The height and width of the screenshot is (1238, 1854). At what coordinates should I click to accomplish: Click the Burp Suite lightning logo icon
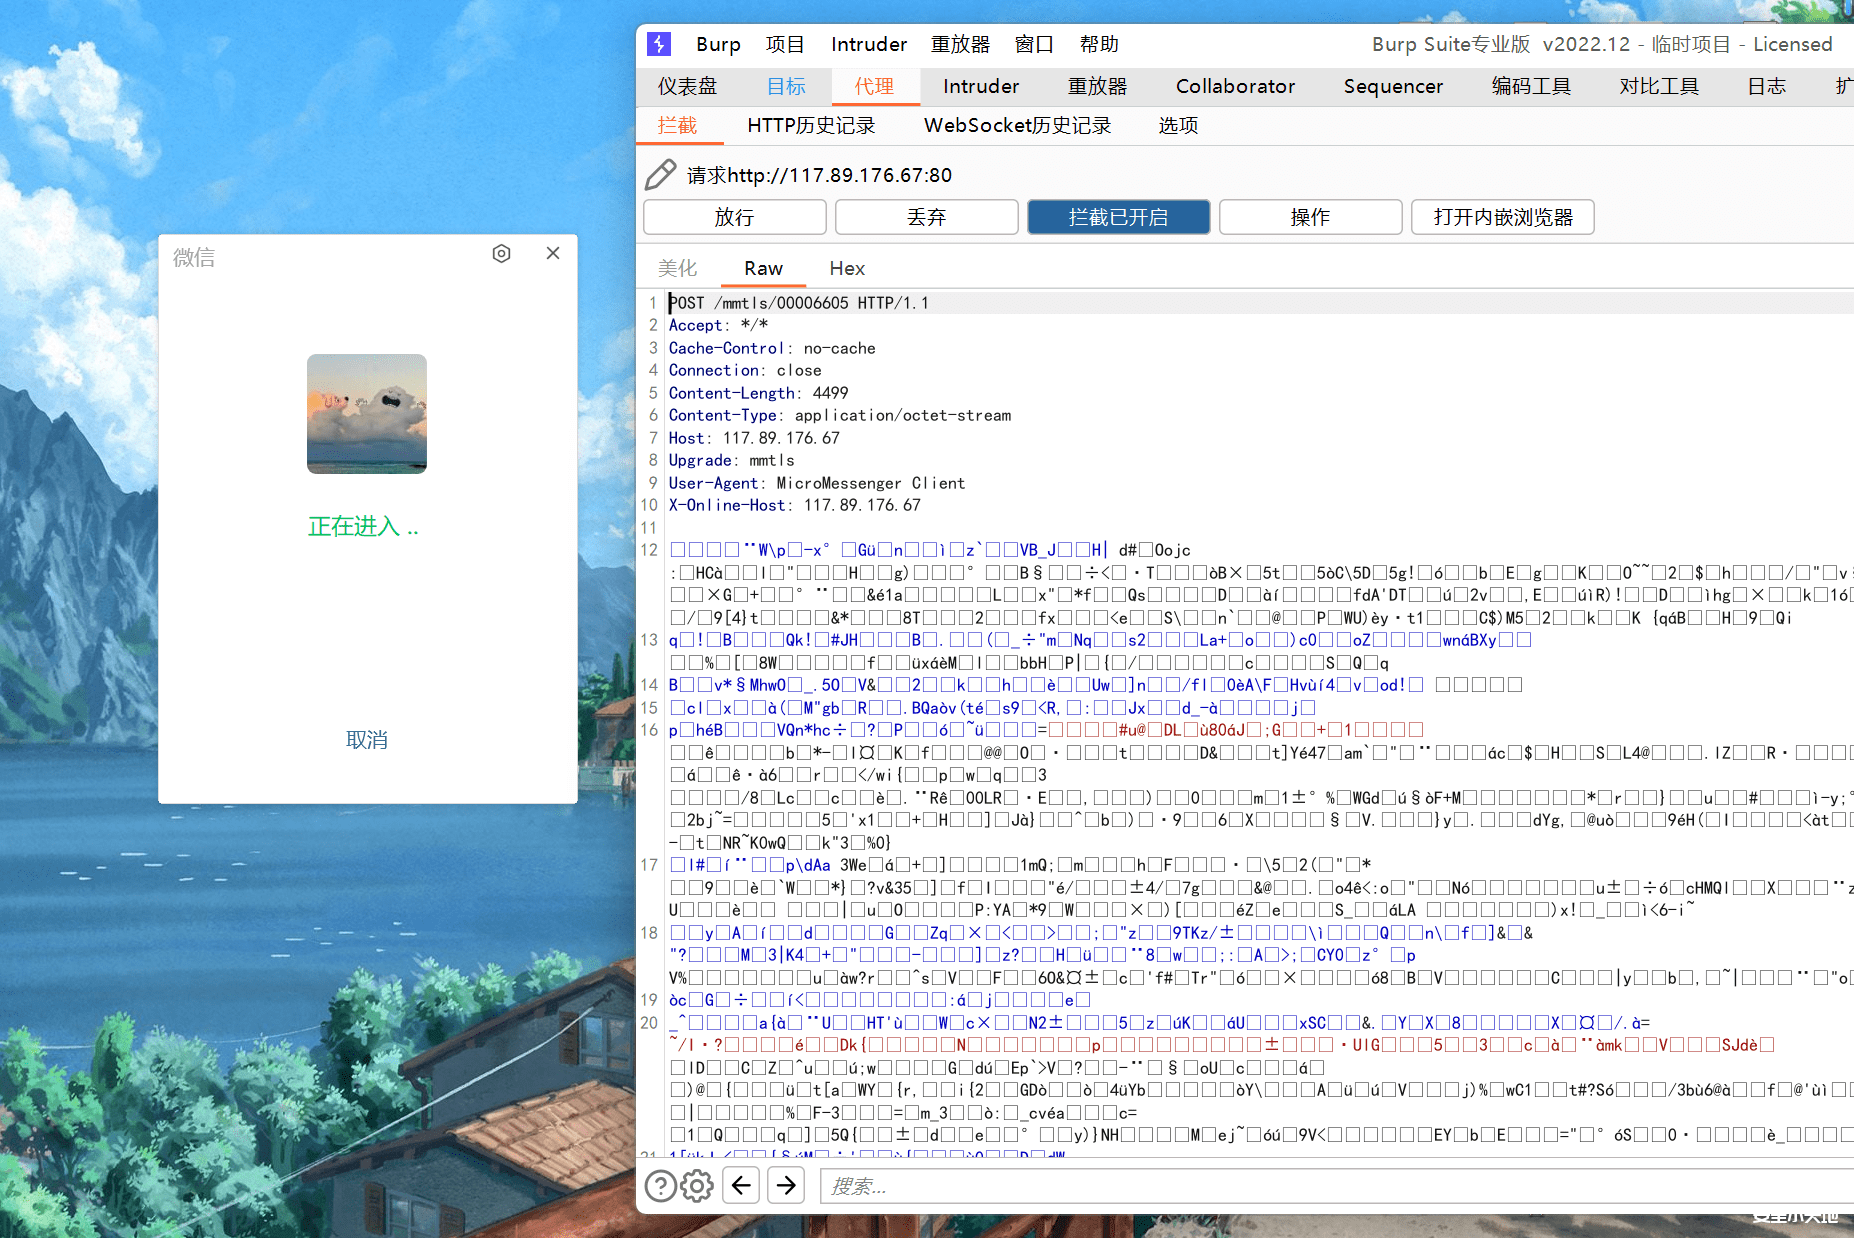click(659, 44)
